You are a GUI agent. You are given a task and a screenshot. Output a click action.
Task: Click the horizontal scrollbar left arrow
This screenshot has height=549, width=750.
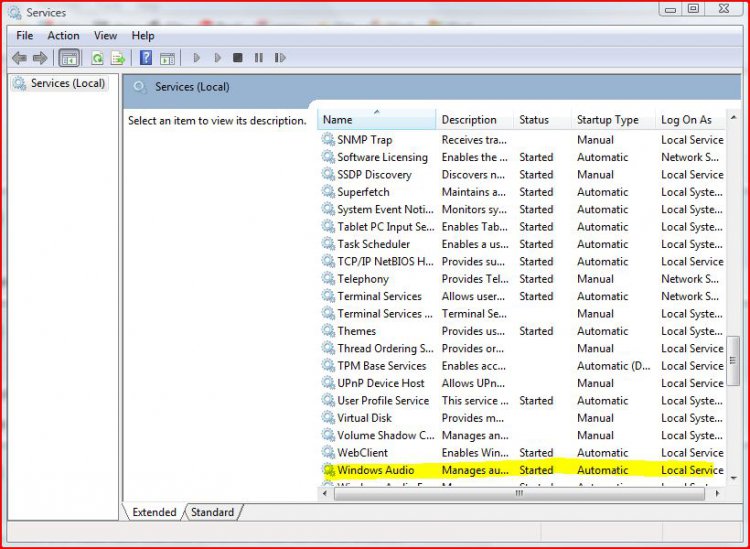coord(326,493)
